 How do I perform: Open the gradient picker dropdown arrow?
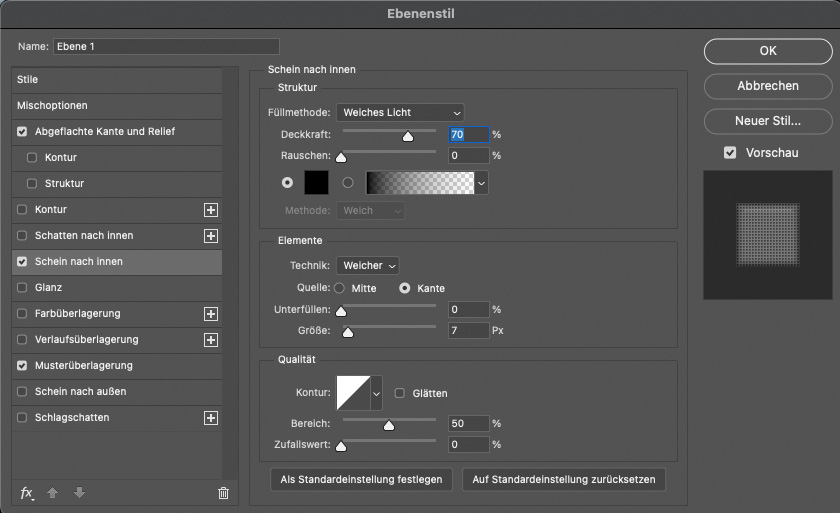tap(481, 183)
